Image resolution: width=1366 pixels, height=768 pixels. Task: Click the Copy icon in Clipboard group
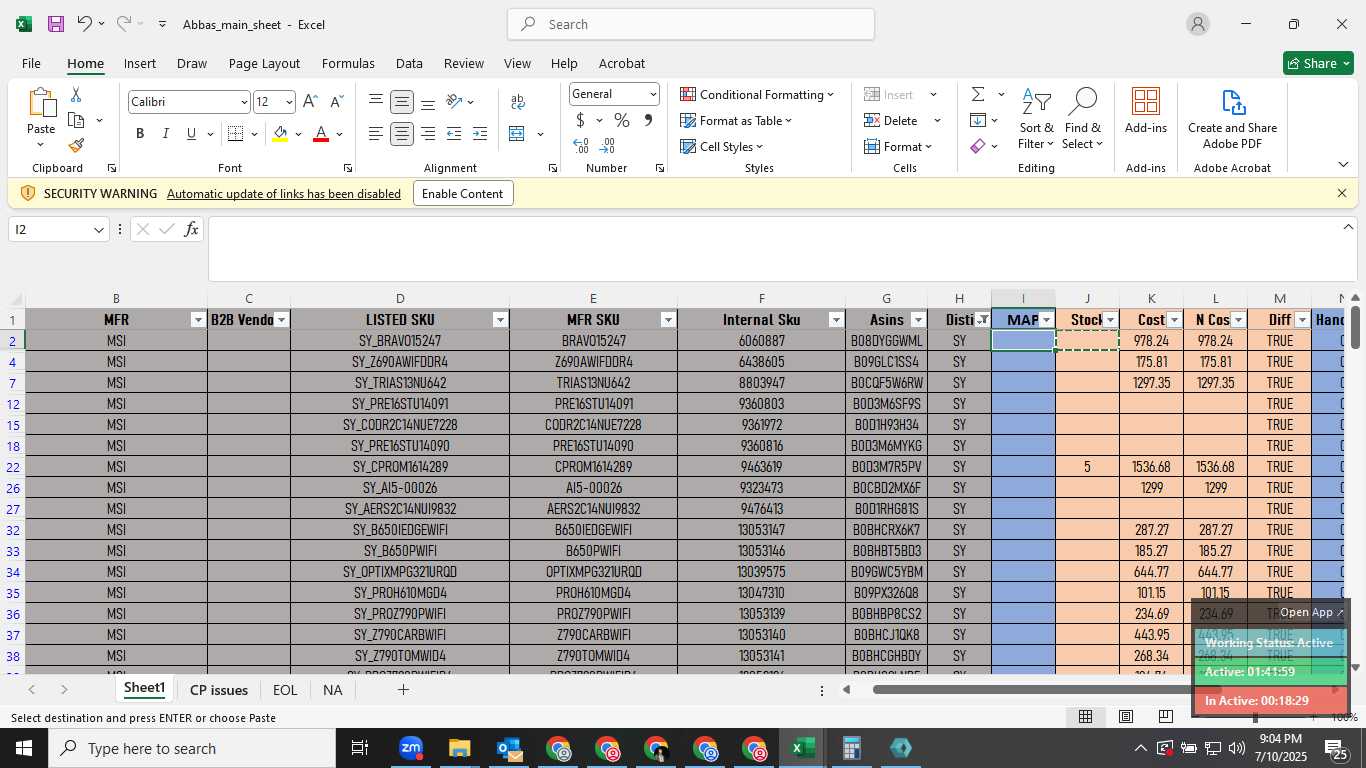click(76, 120)
